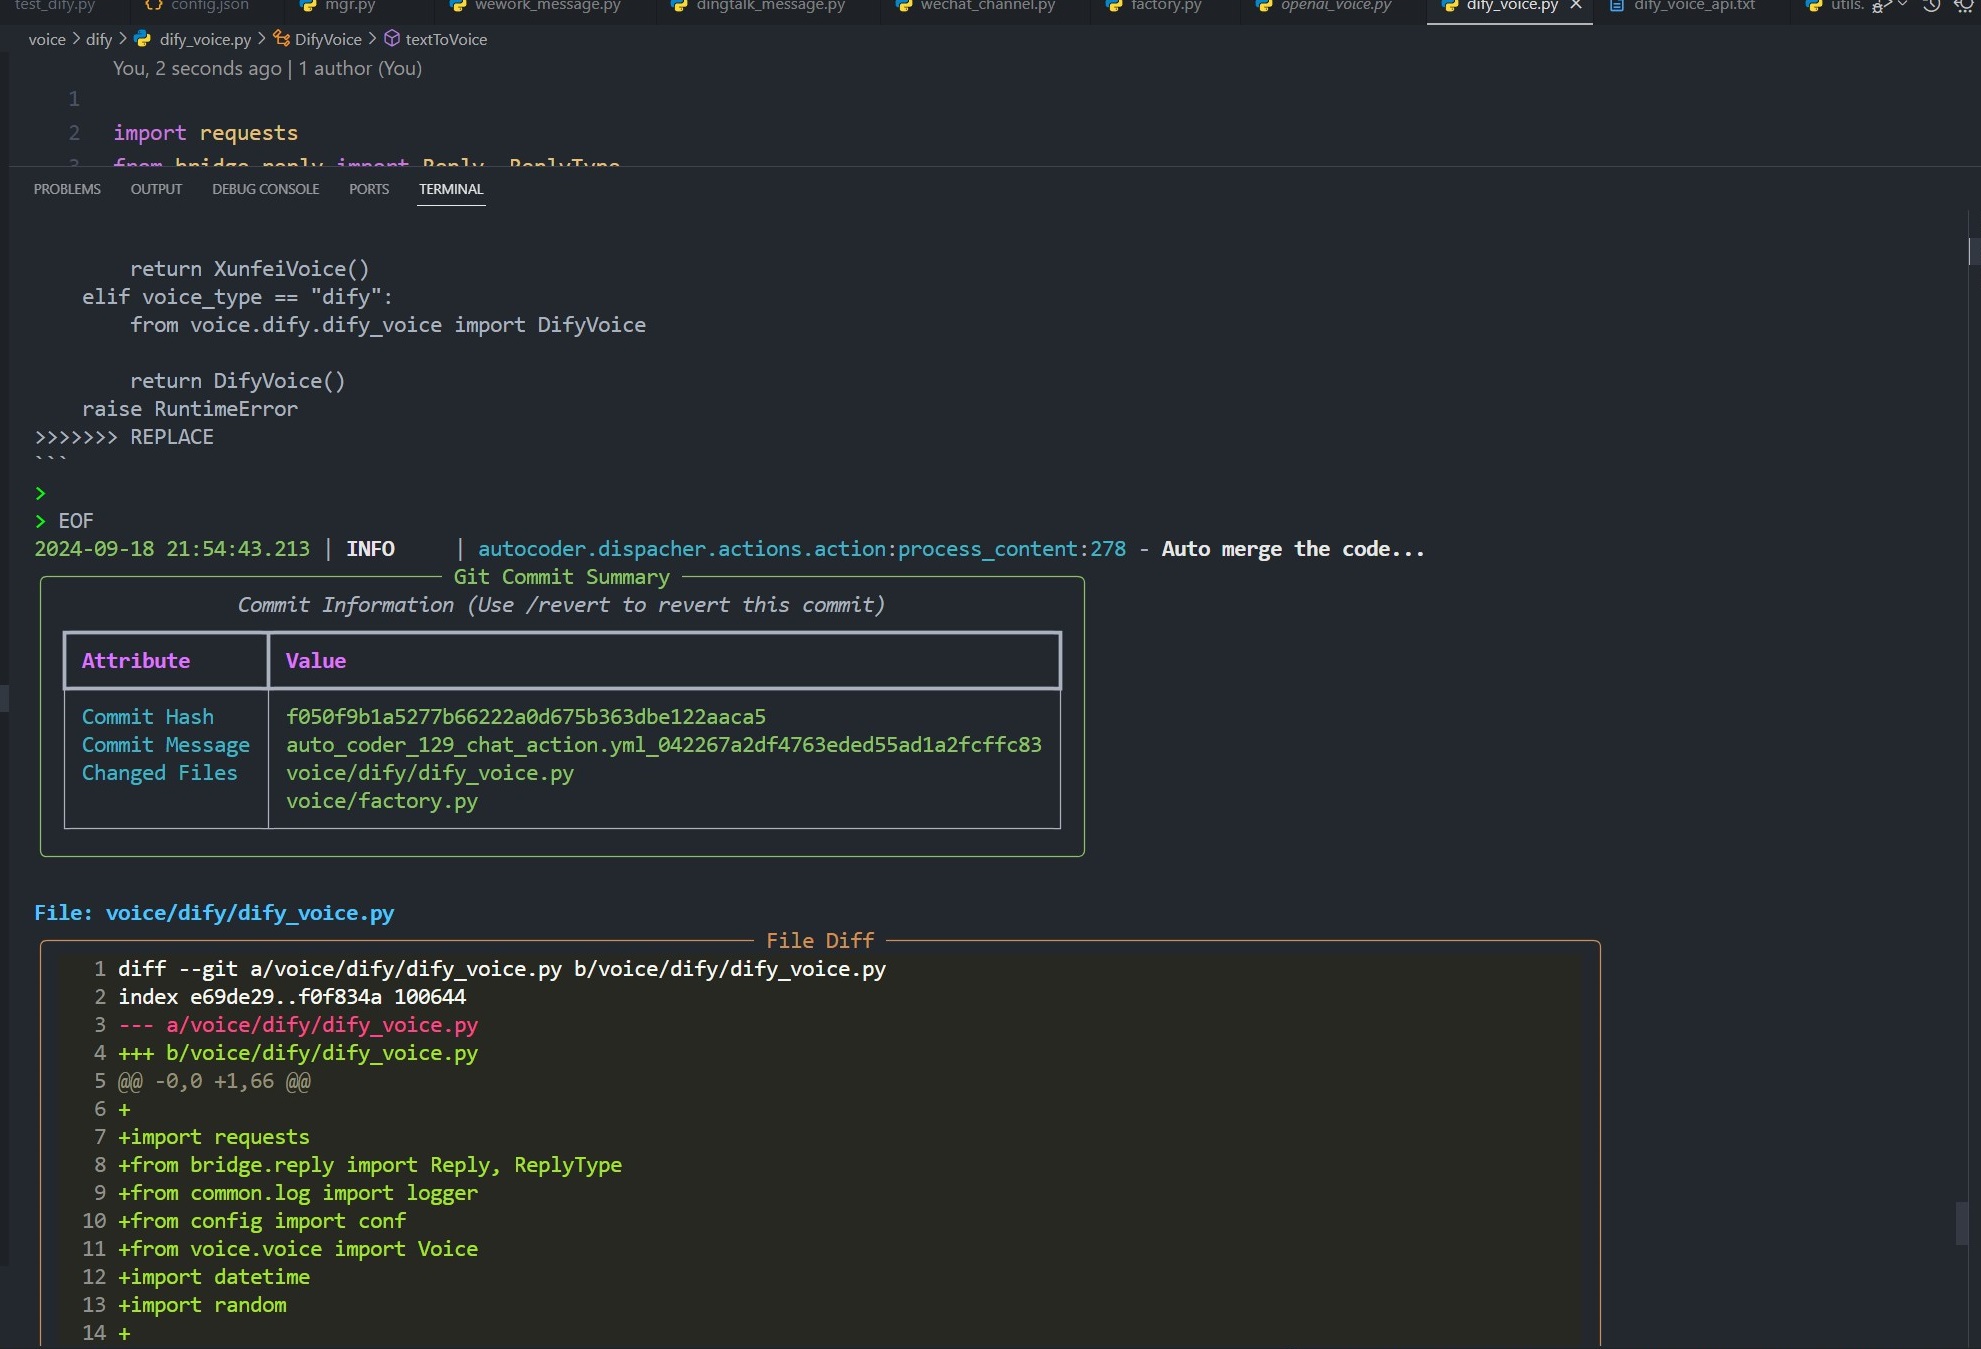Click the '>>>>>>> REPLACE' terminal line
The height and width of the screenshot is (1349, 1981).
(124, 437)
